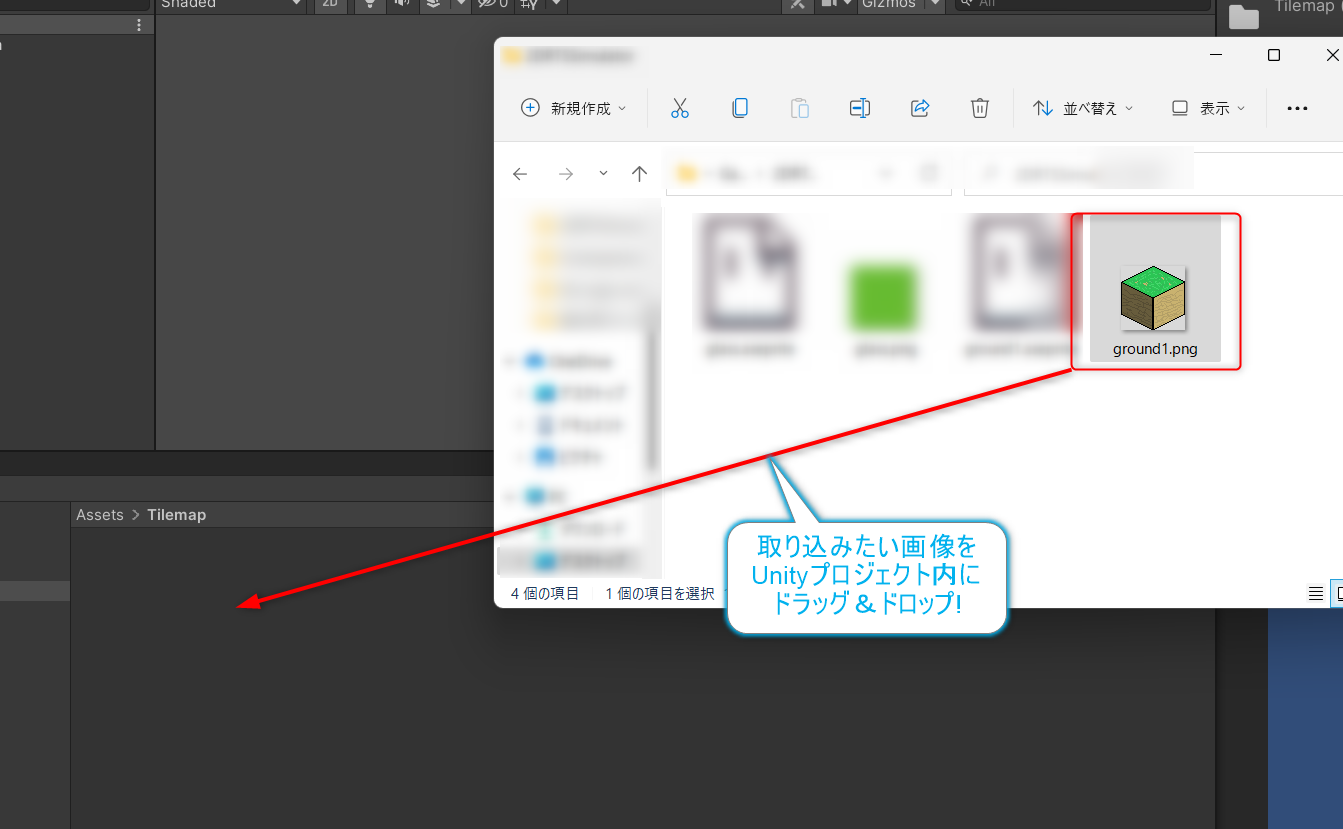
Task: Toggle scene lighting in Unity toolbar
Action: click(369, 5)
